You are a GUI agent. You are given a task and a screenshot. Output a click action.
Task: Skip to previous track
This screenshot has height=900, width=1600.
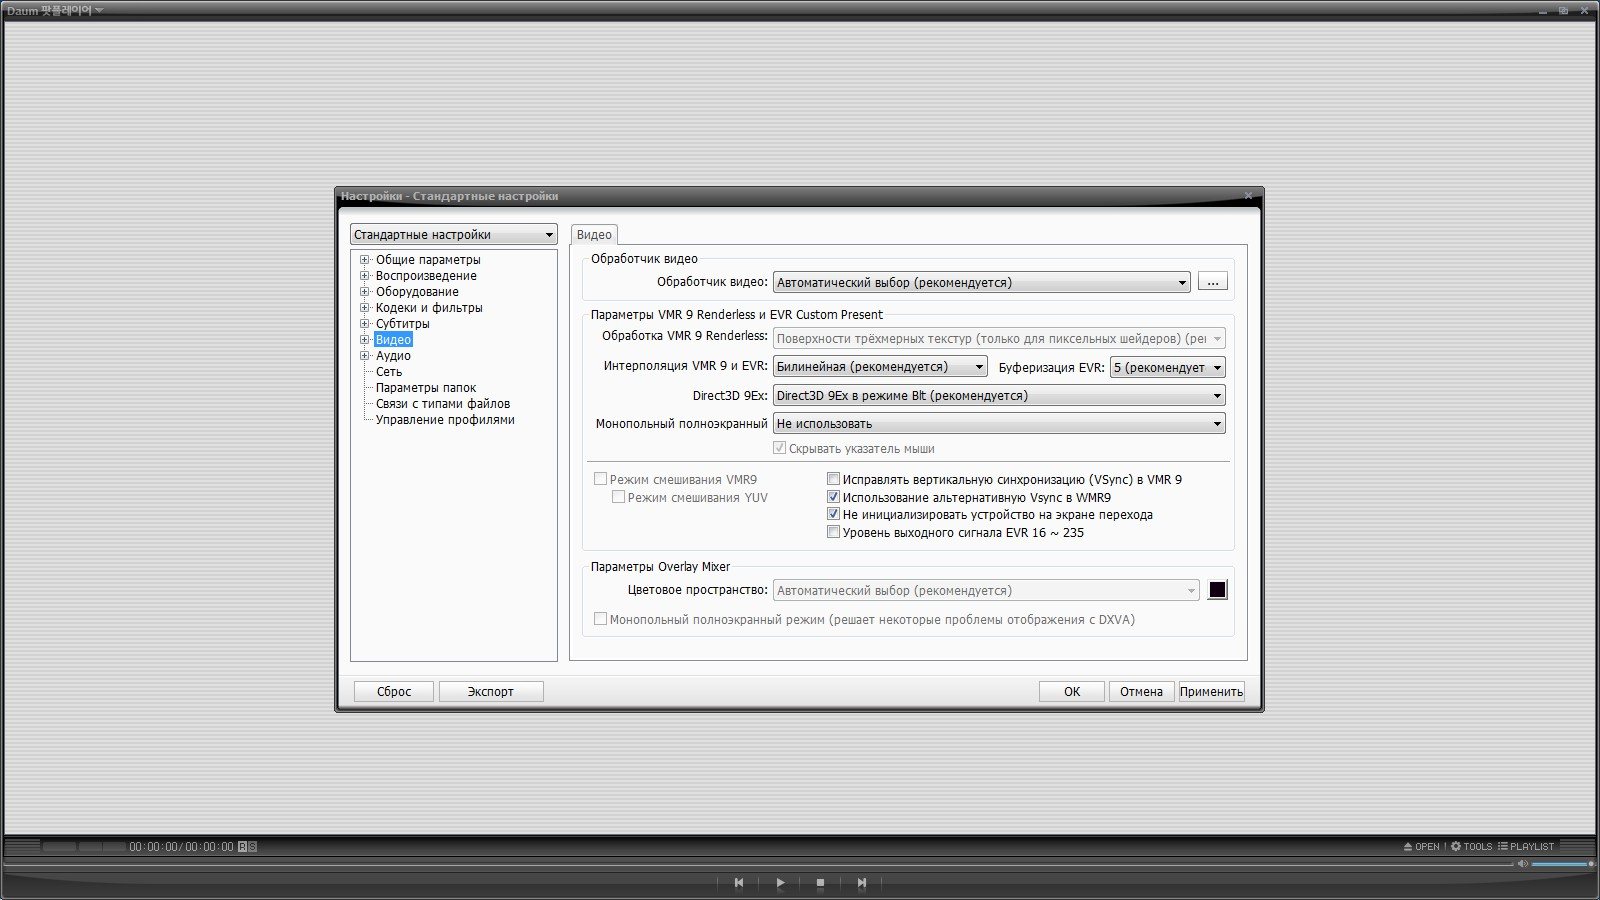coord(739,883)
